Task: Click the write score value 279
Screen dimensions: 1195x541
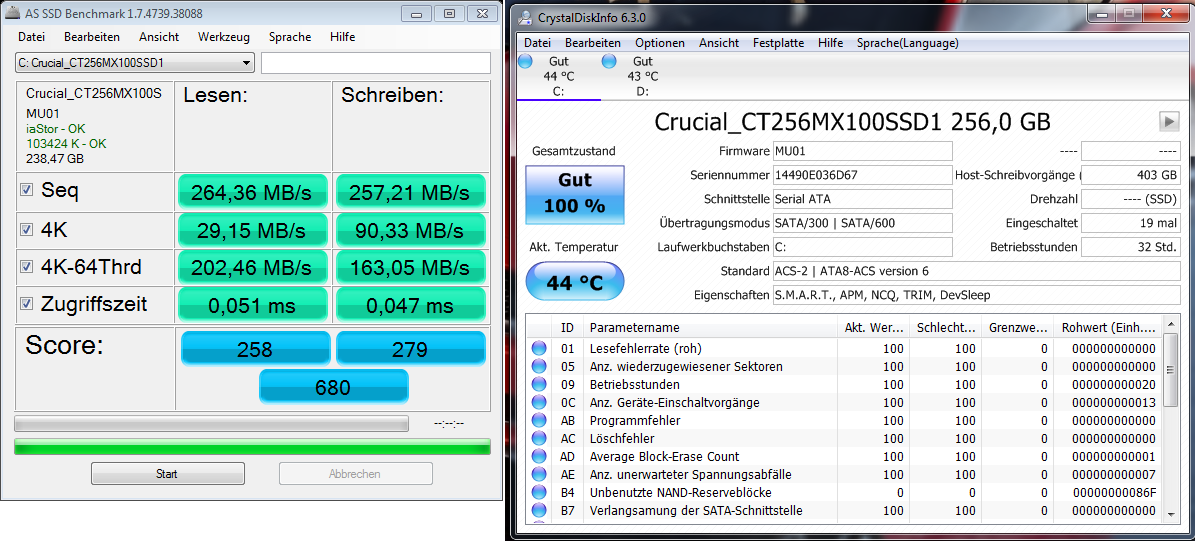Action: click(x=411, y=349)
